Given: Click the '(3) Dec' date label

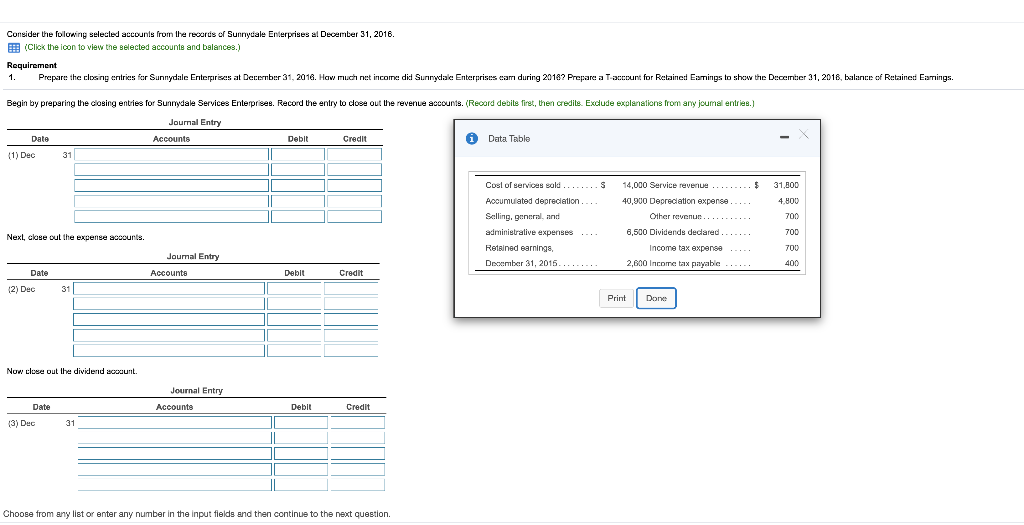Looking at the screenshot, I should coord(22,422).
